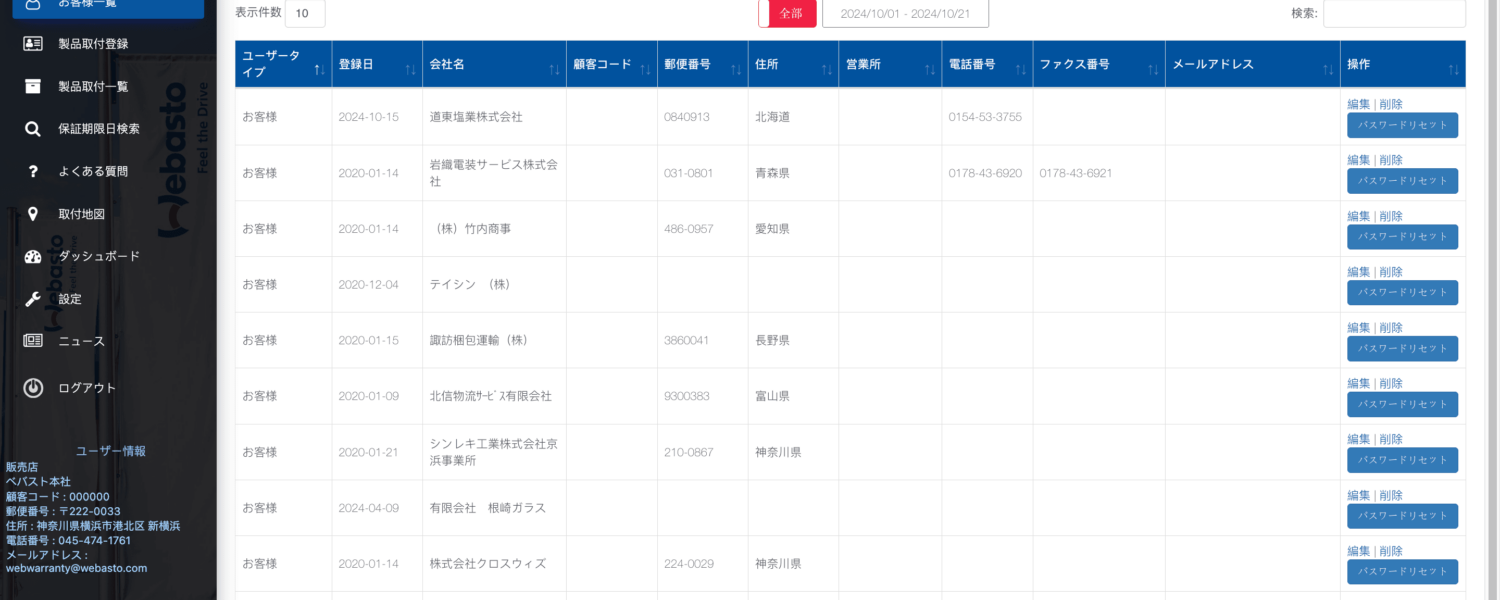This screenshot has height=600, width=1500.
Task: Reset password for シンレキ工業株式会社京浜事業所
Action: point(1402,461)
